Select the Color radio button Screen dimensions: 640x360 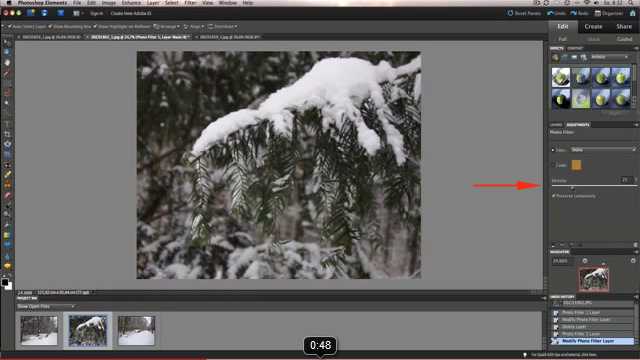[x=553, y=165]
